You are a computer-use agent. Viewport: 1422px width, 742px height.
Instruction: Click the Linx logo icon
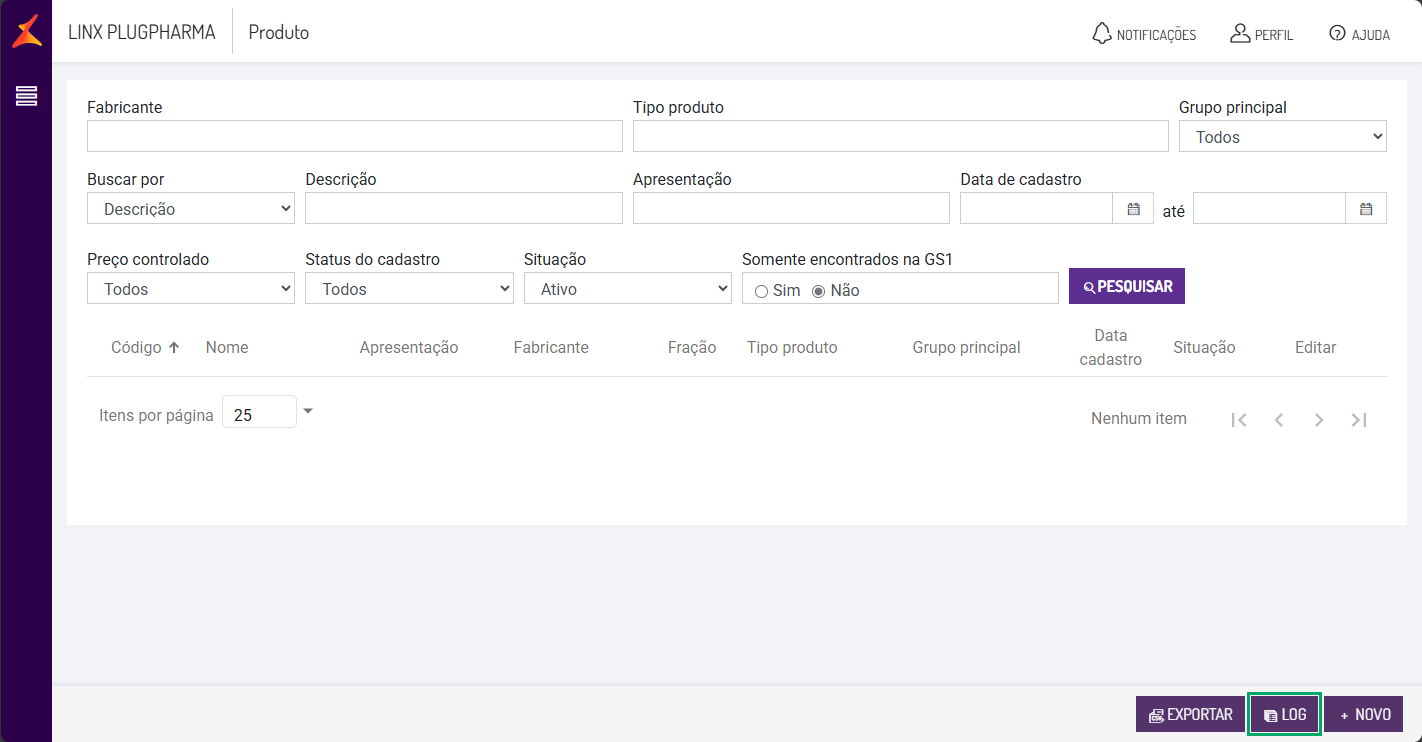pyautogui.click(x=27, y=31)
